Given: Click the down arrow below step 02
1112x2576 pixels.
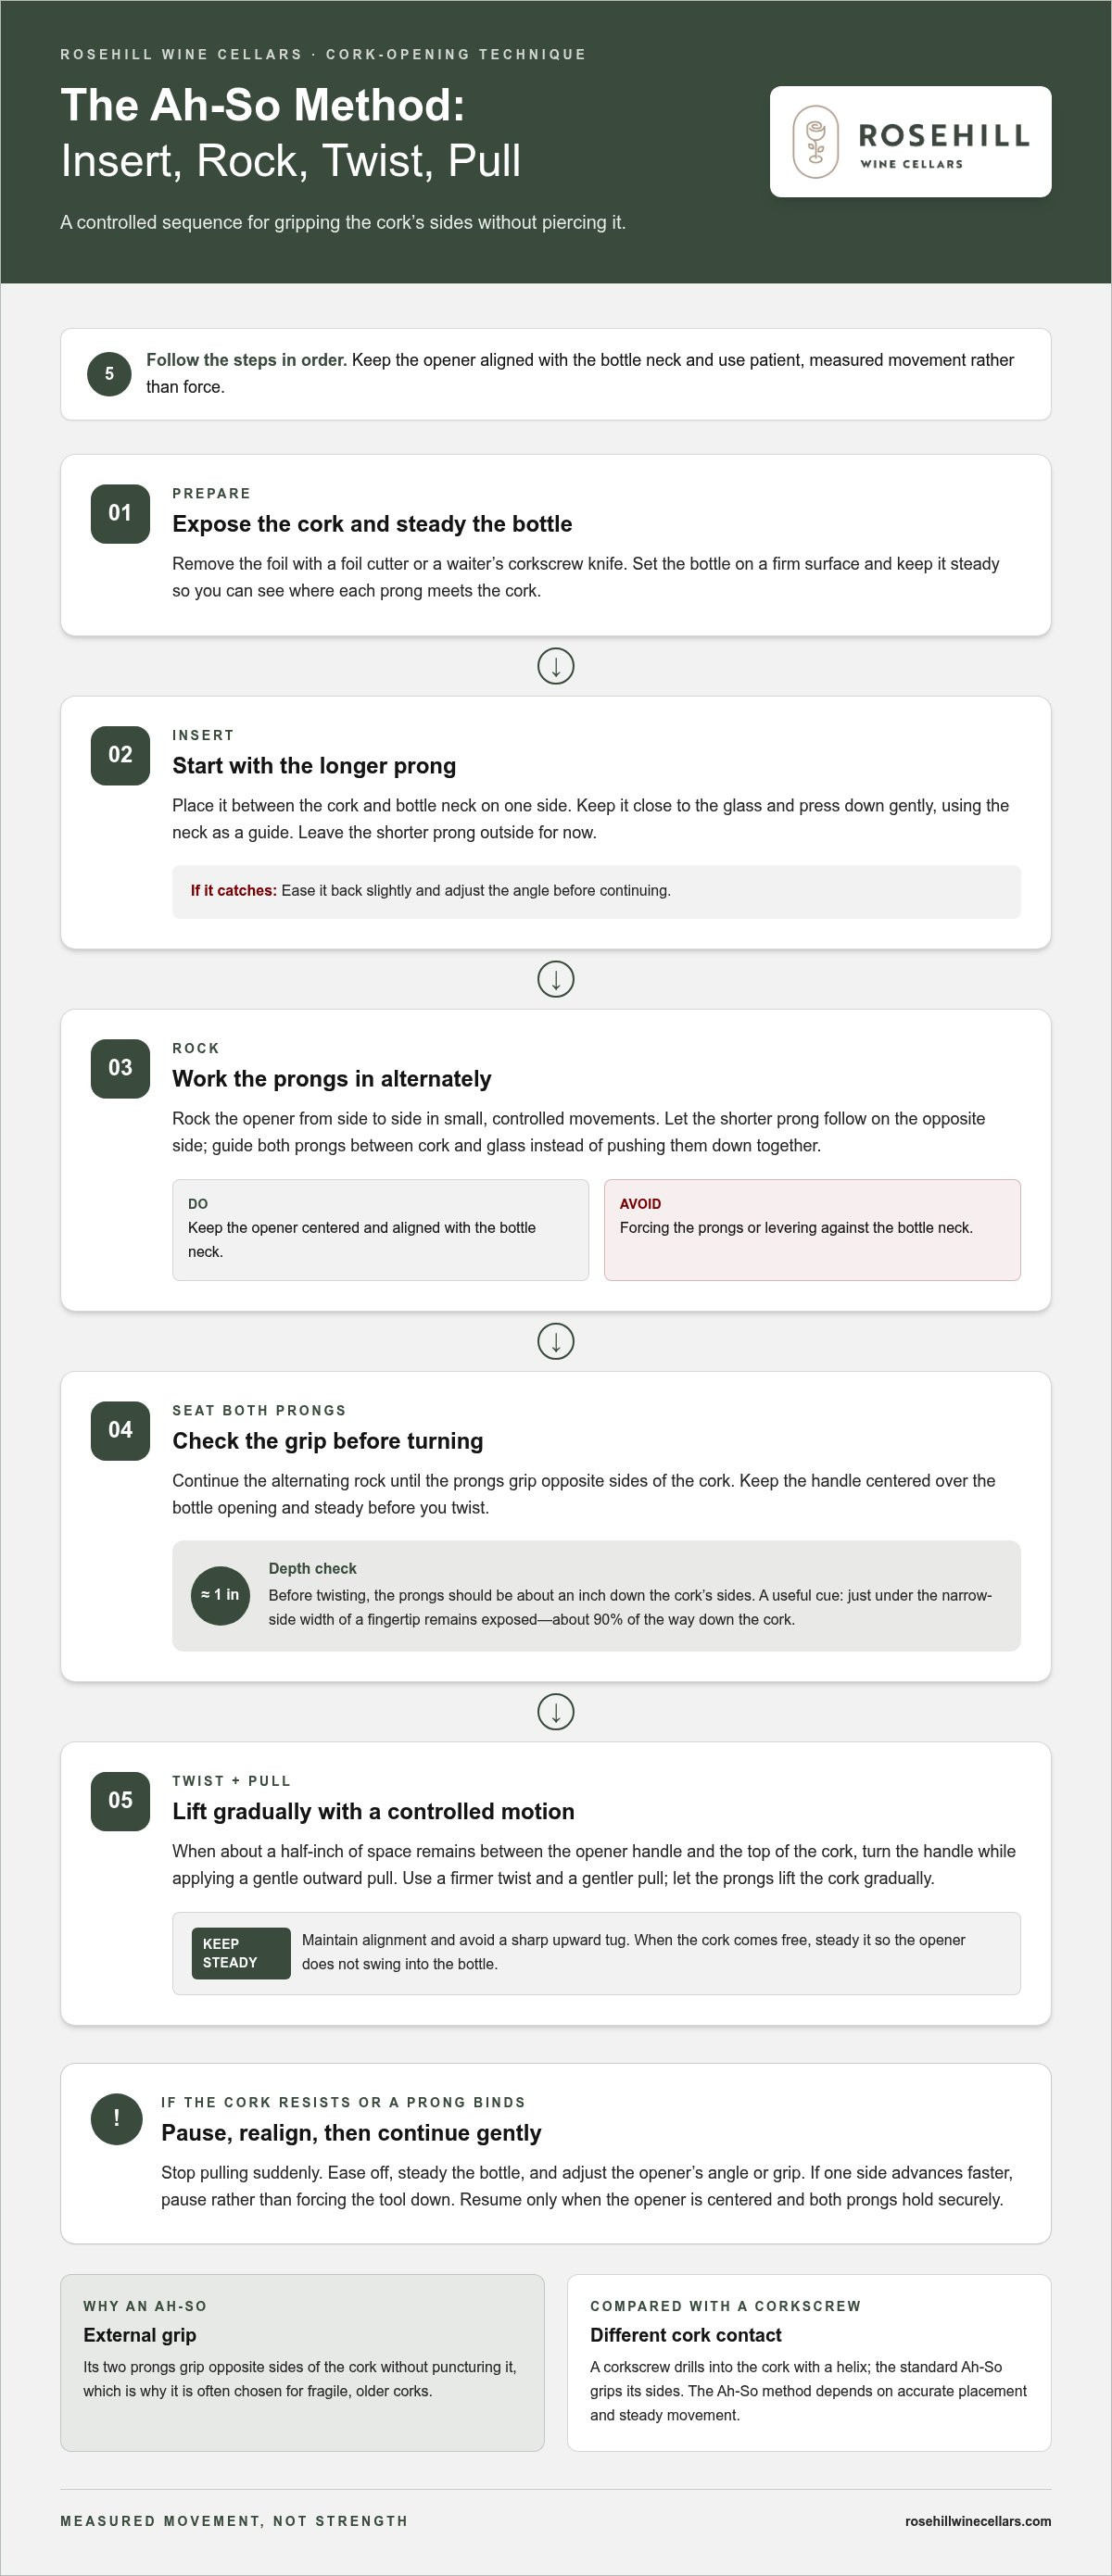Looking at the screenshot, I should [x=556, y=979].
